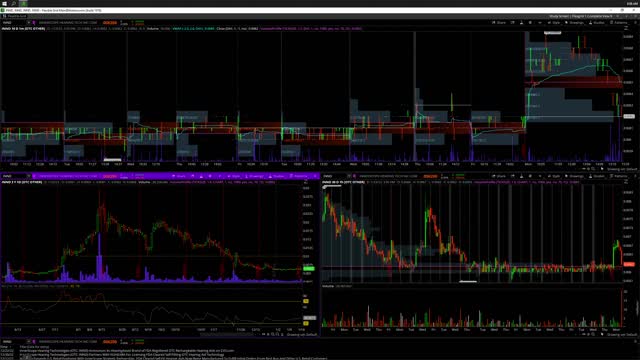This screenshot has height=360, width=640.
Task: Open Edit Studies beaker icon in top chart toolbar
Action: coord(522,22)
